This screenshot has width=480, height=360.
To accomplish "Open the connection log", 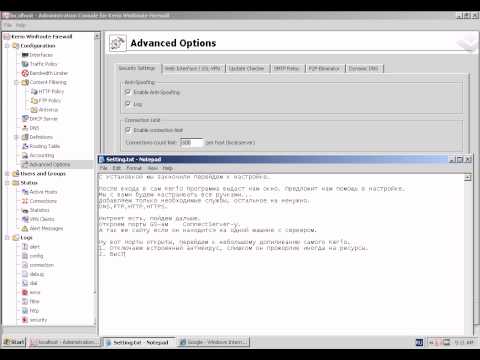I will point(38,265).
